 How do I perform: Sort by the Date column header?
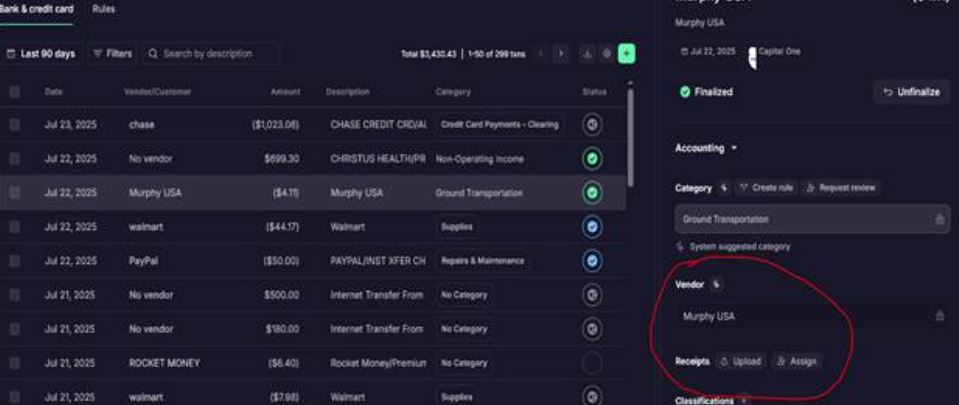click(53, 92)
